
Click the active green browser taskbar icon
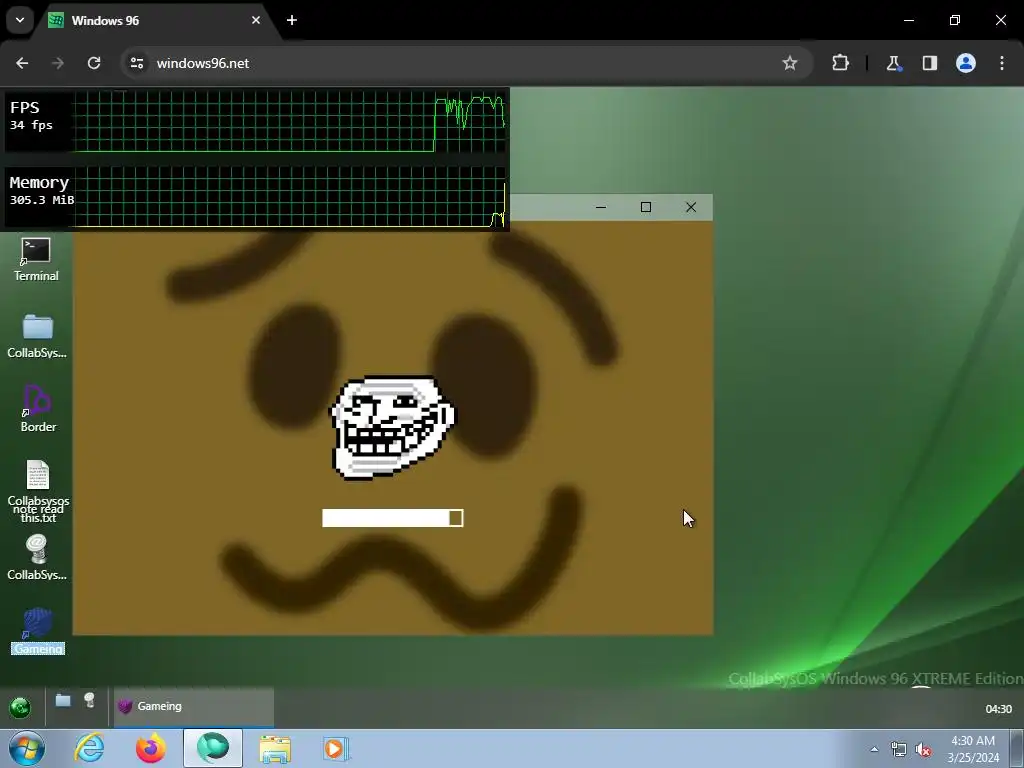click(x=213, y=748)
